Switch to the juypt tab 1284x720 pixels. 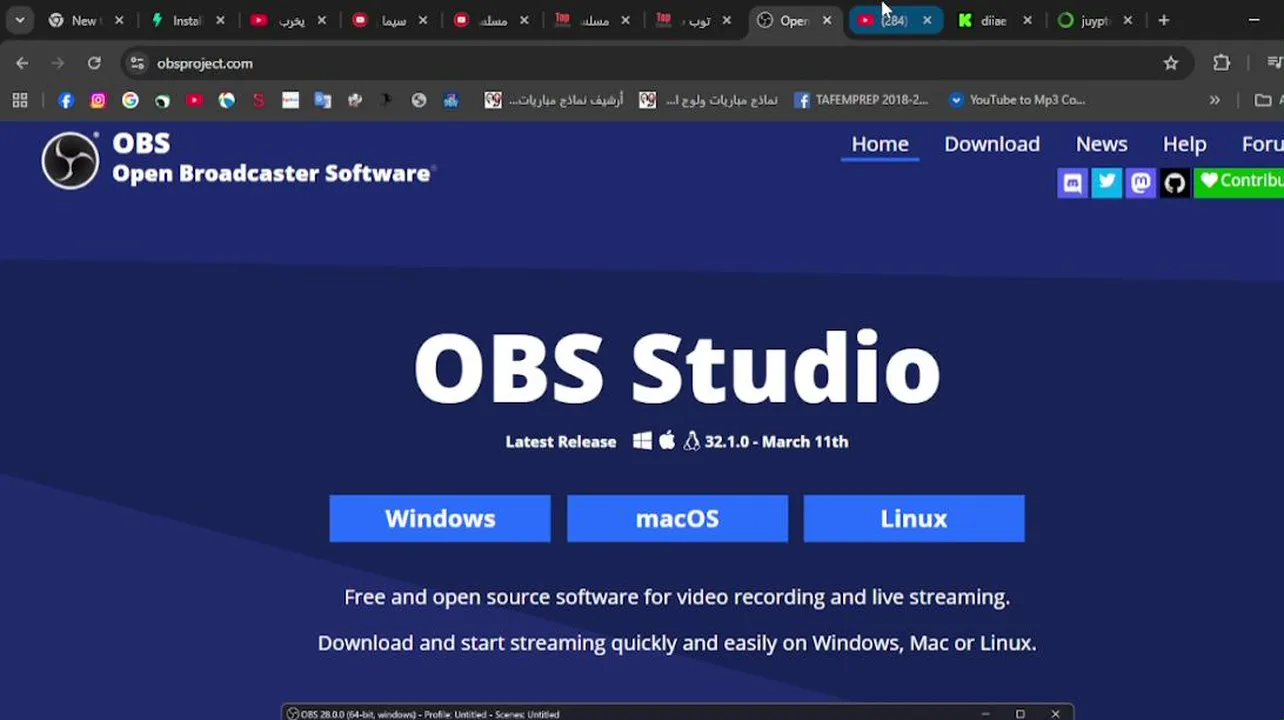tap(1096, 20)
